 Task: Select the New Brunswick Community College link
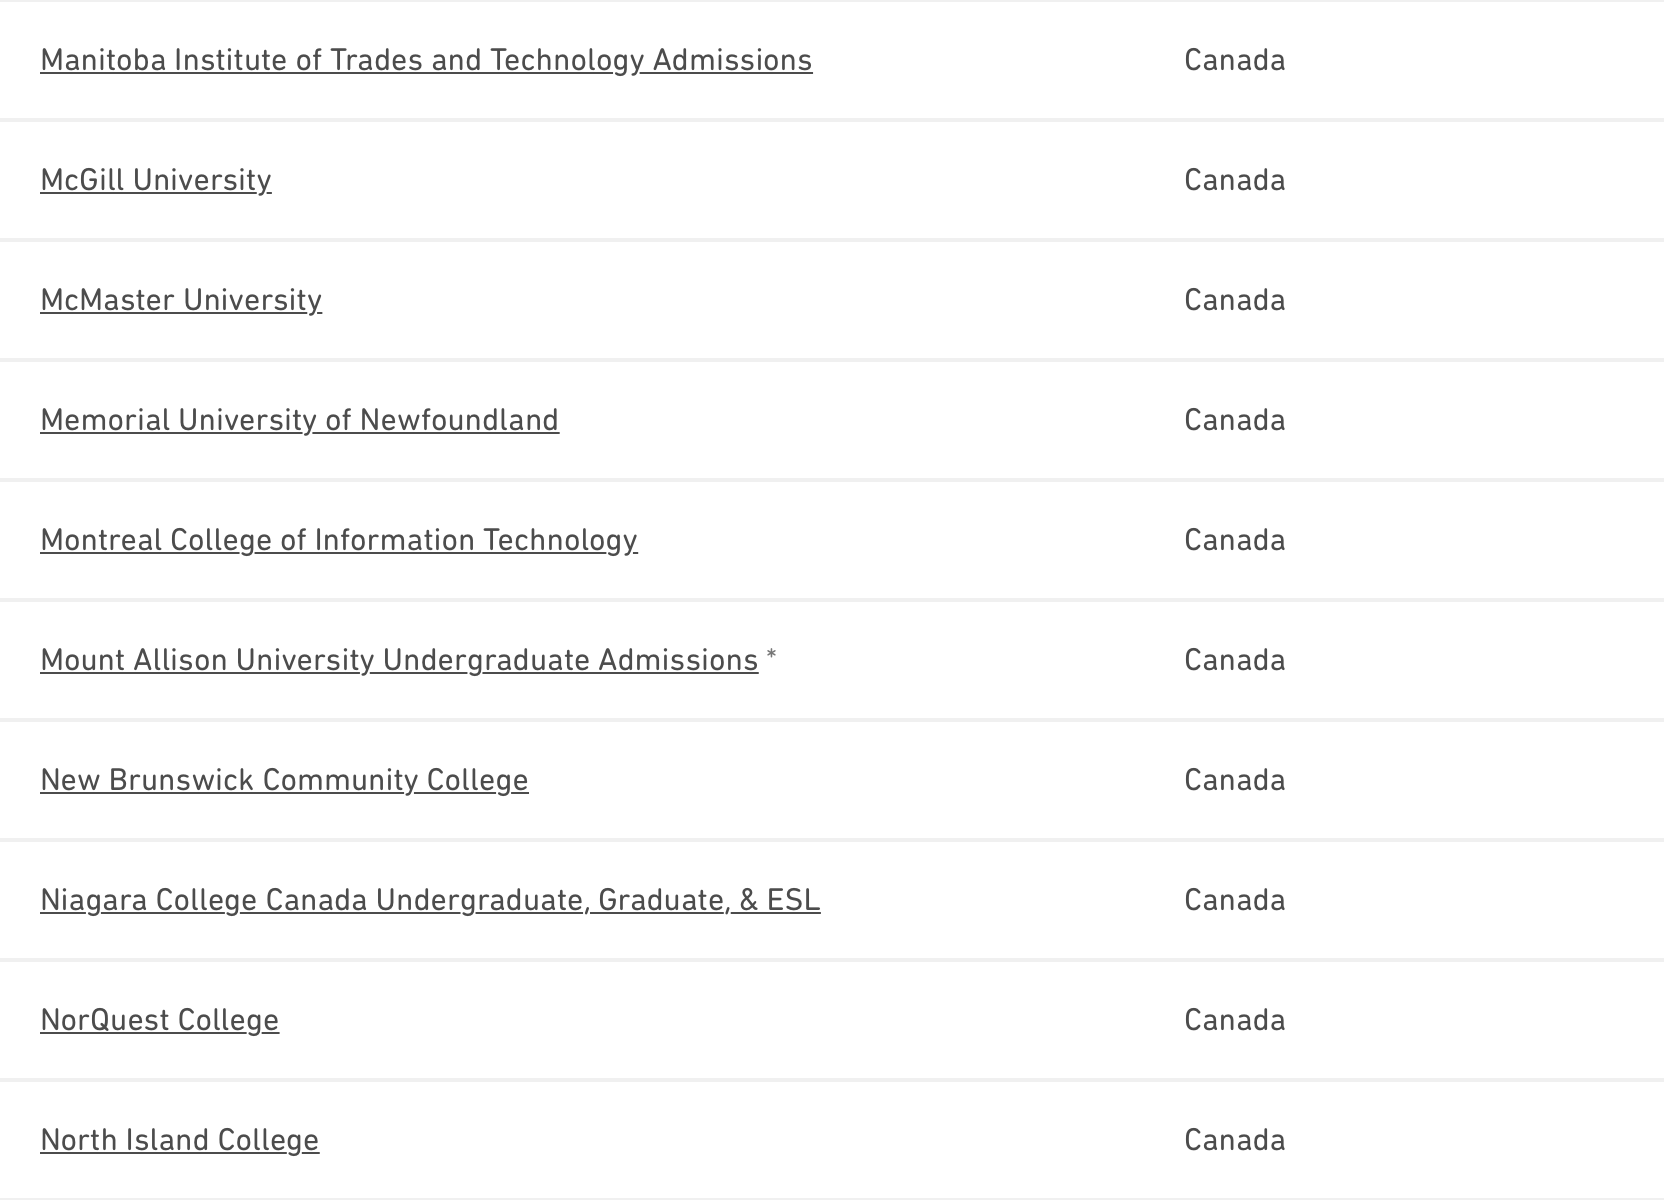coord(284,780)
